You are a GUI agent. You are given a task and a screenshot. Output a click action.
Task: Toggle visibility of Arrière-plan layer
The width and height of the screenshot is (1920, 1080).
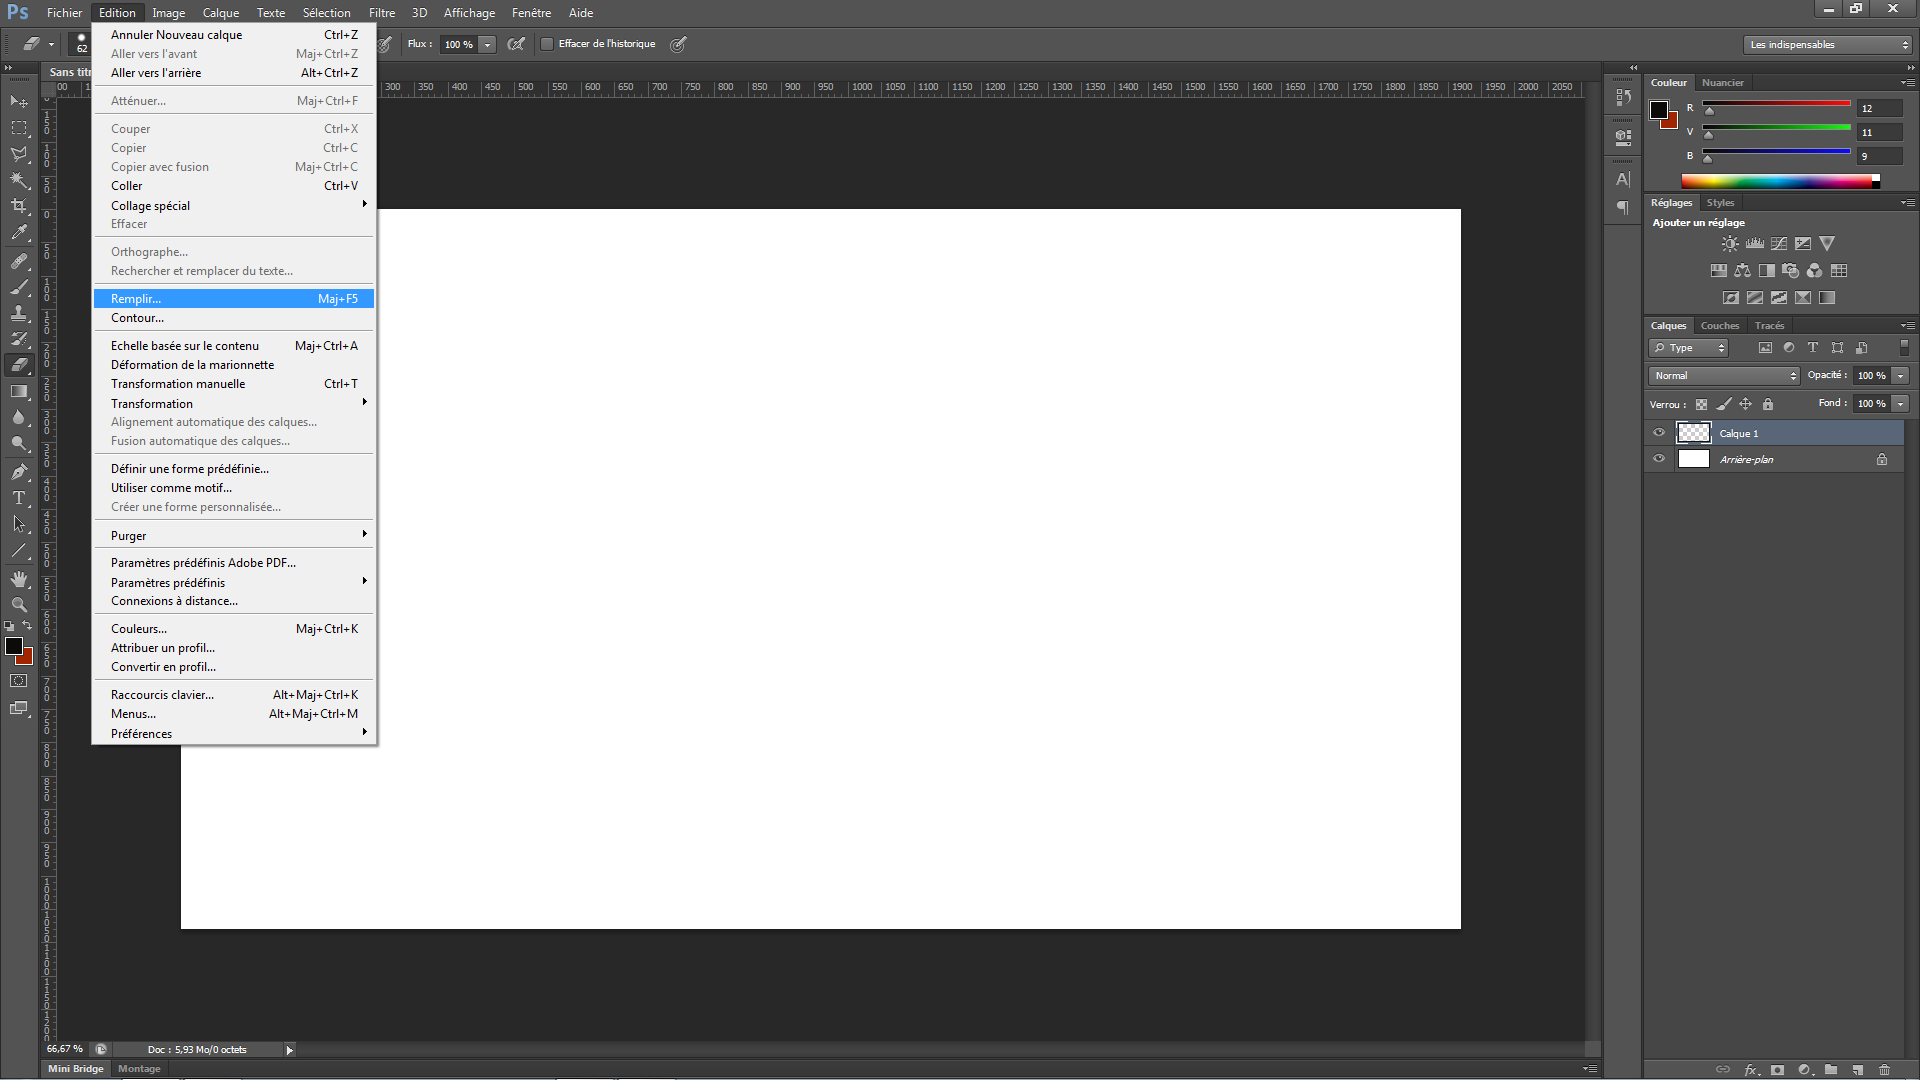pos(1659,459)
